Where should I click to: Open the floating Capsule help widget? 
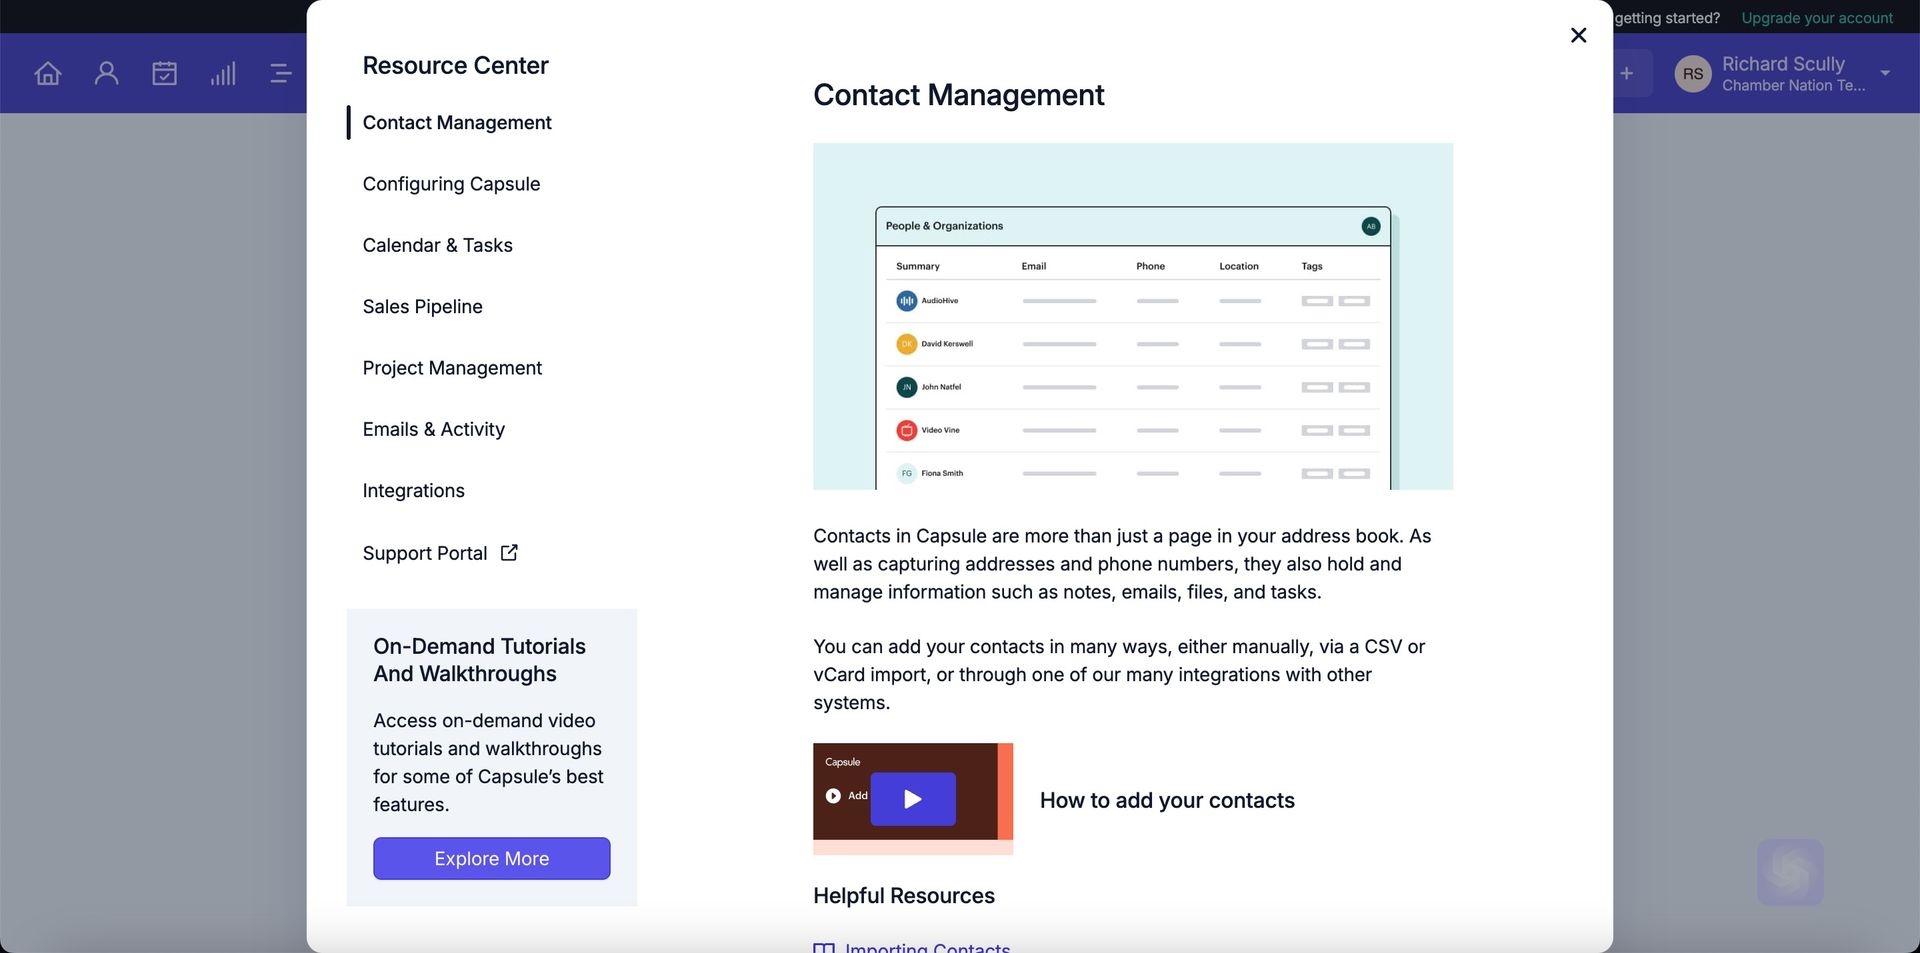[1790, 872]
